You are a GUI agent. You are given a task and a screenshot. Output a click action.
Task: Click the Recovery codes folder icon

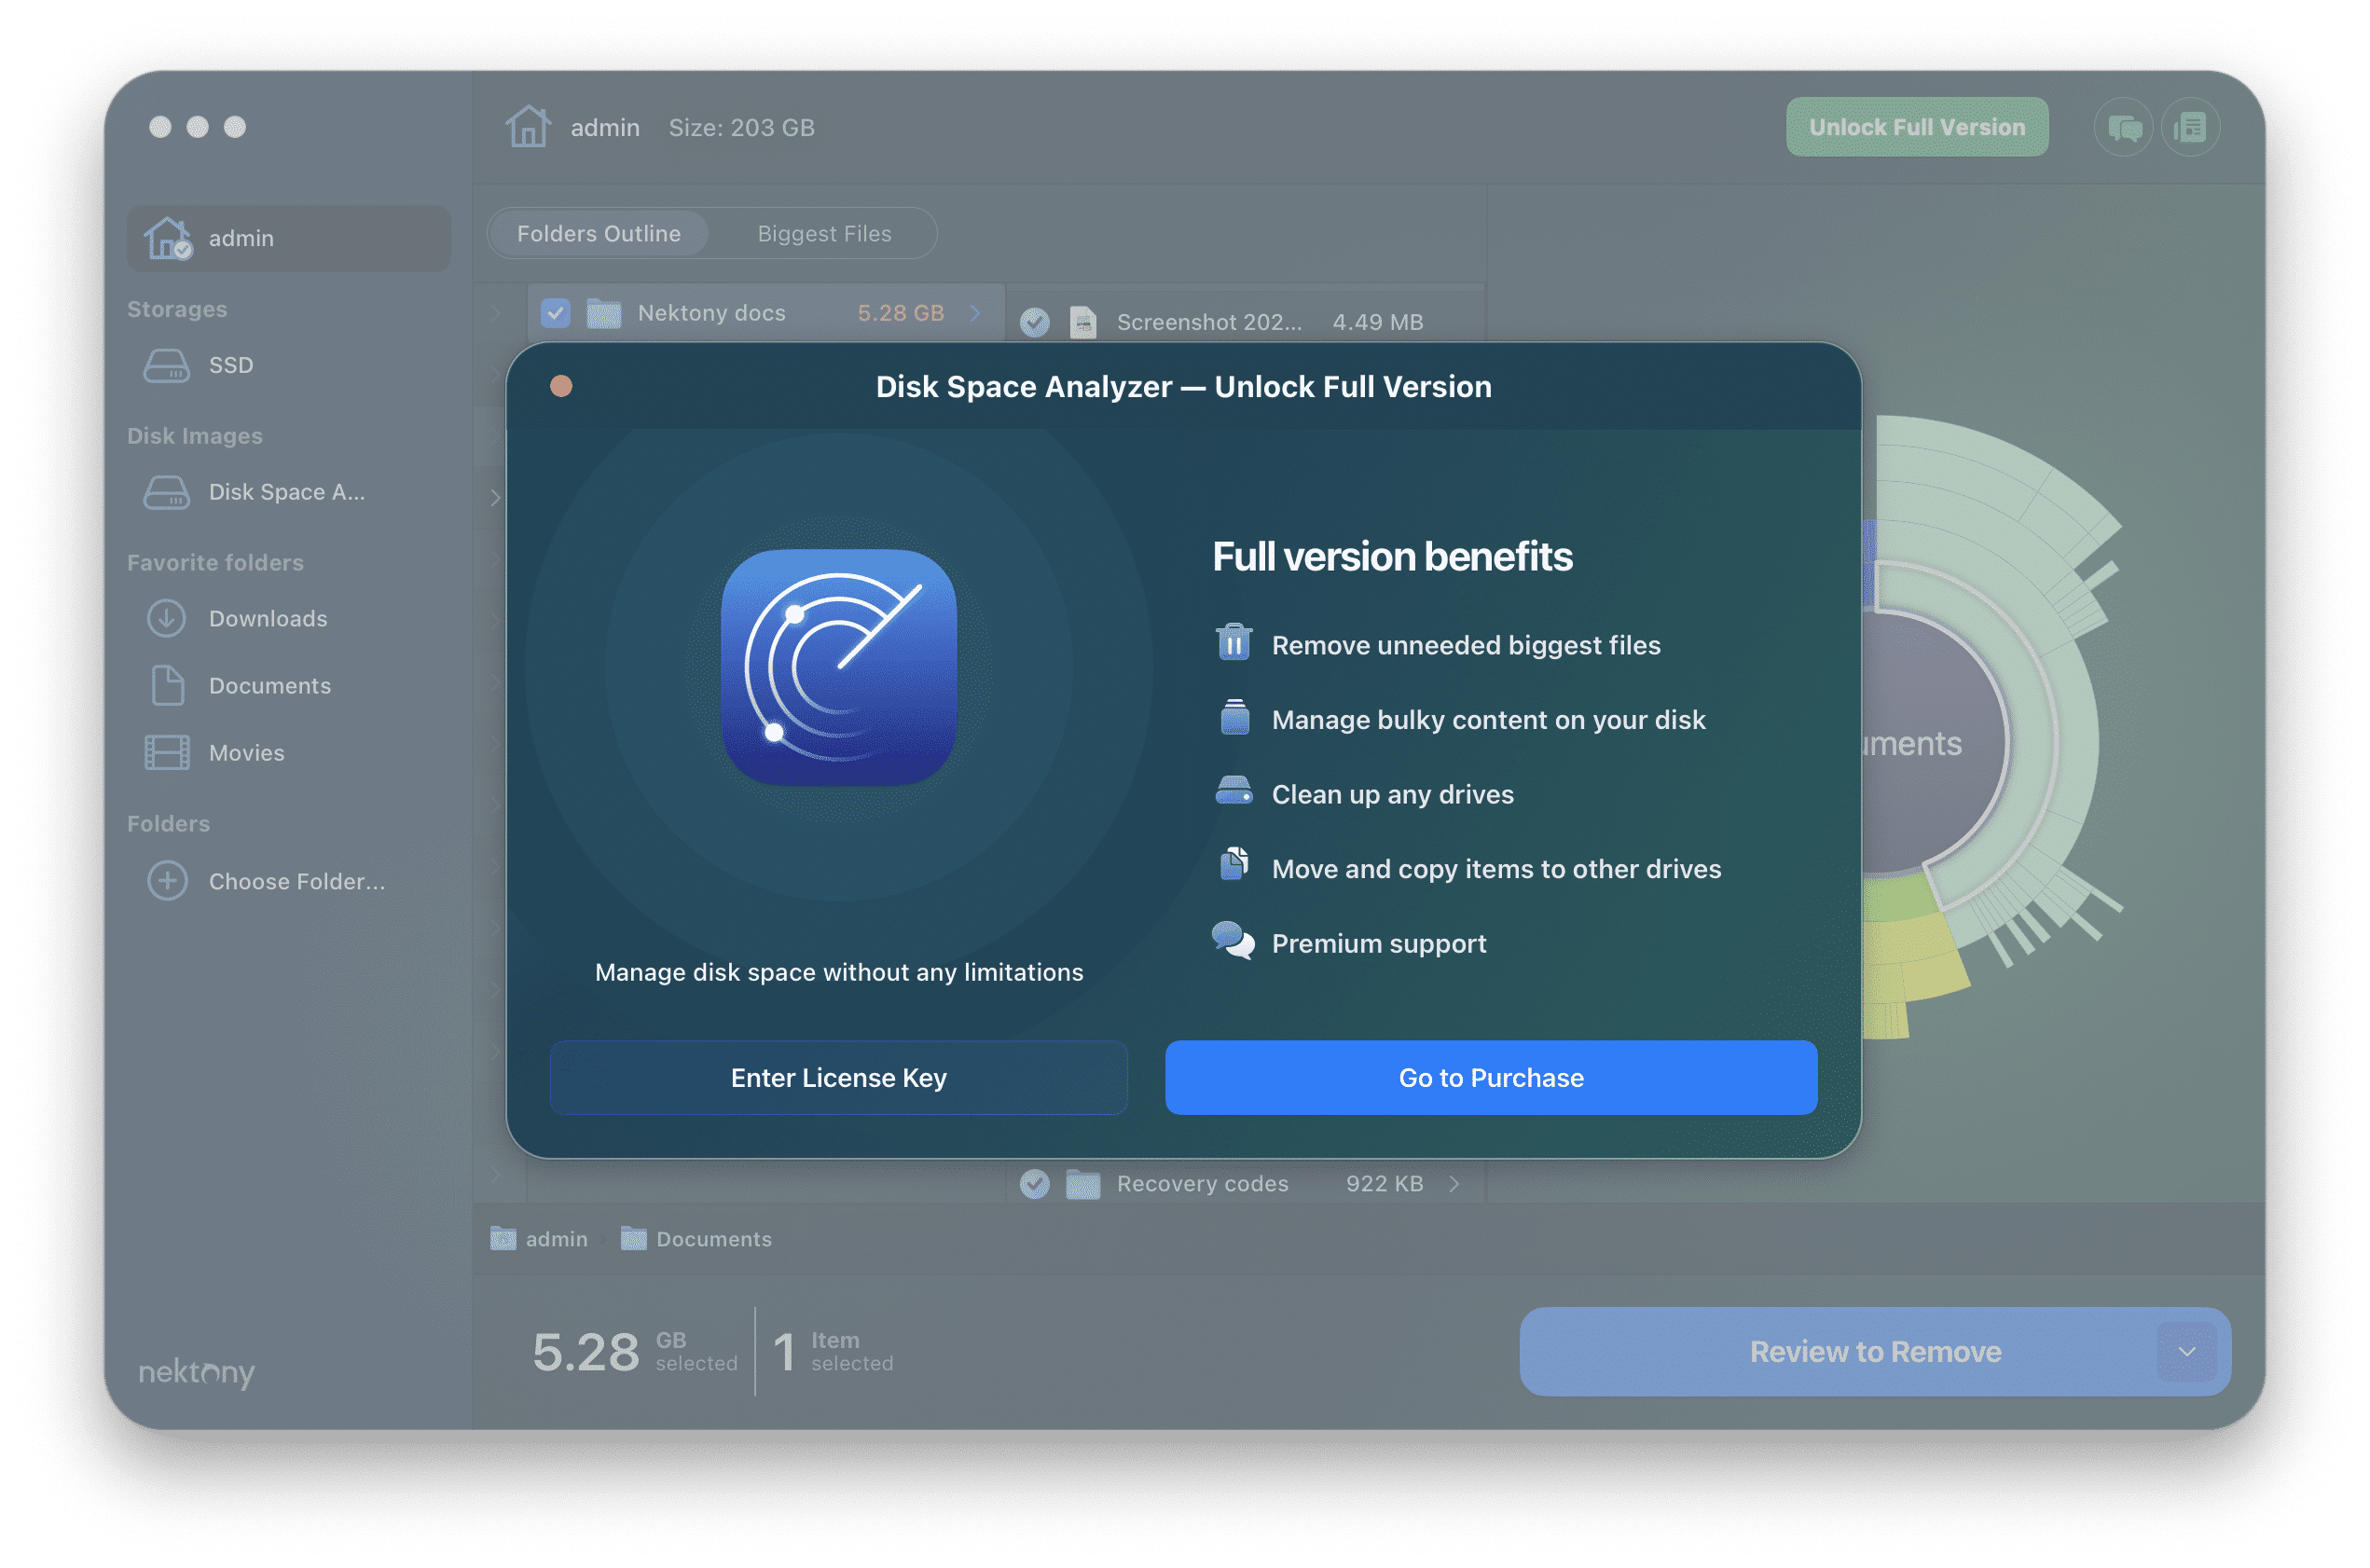tap(1082, 1184)
